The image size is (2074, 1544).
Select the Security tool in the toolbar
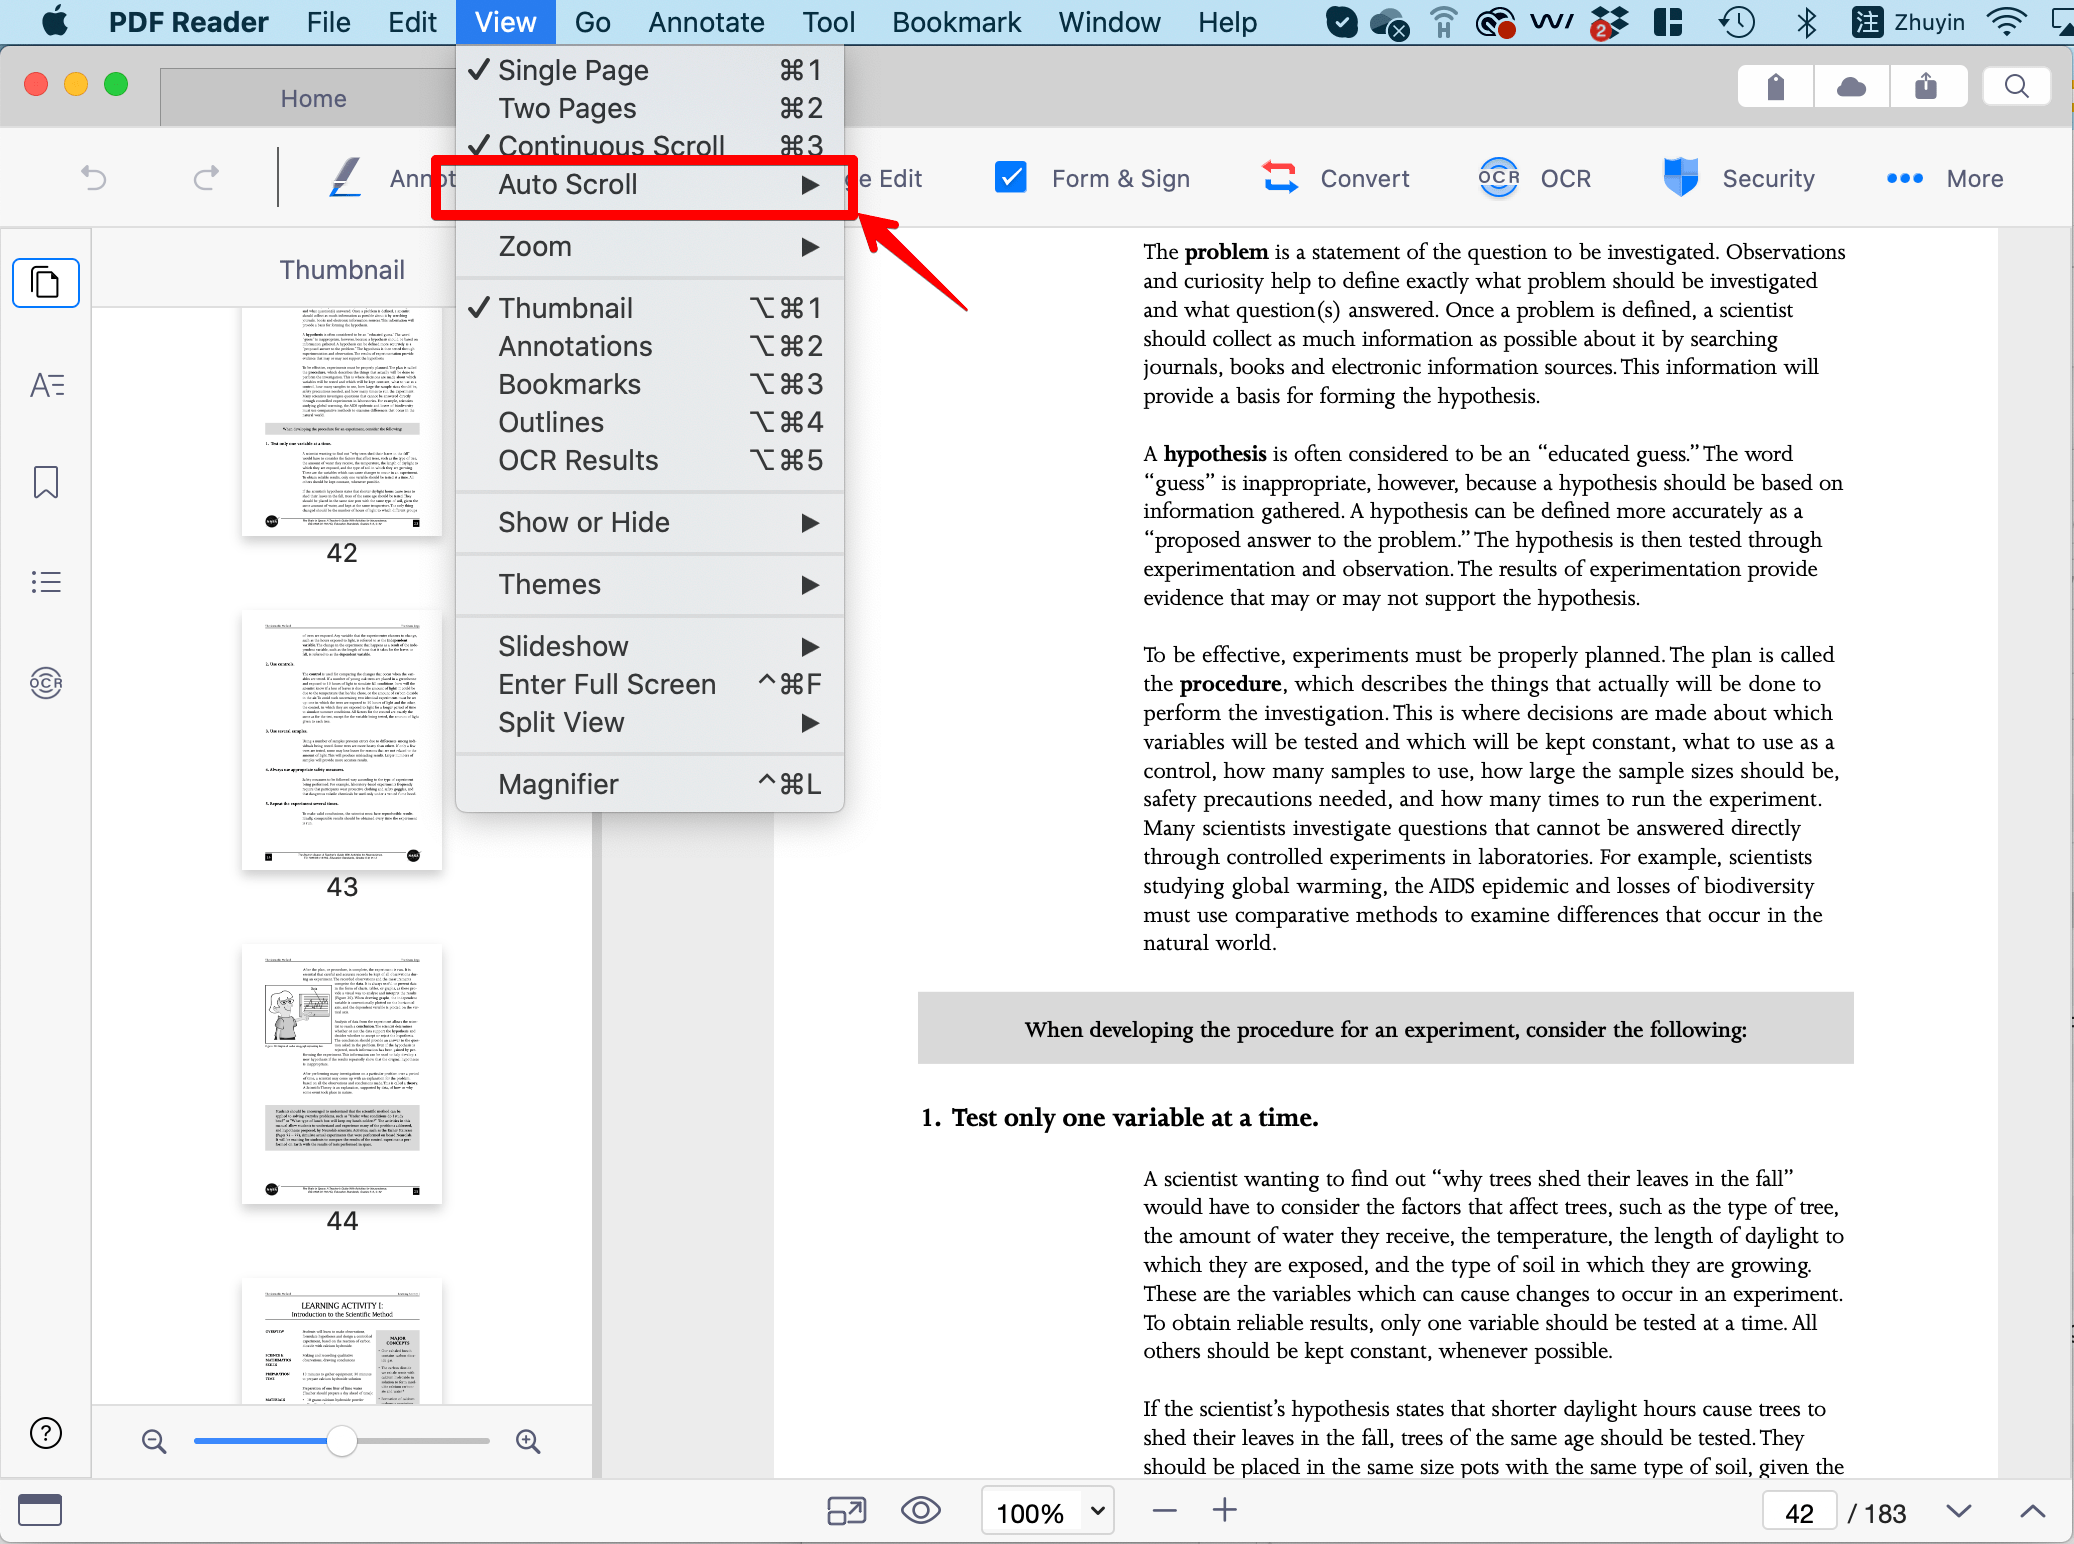click(x=1741, y=178)
